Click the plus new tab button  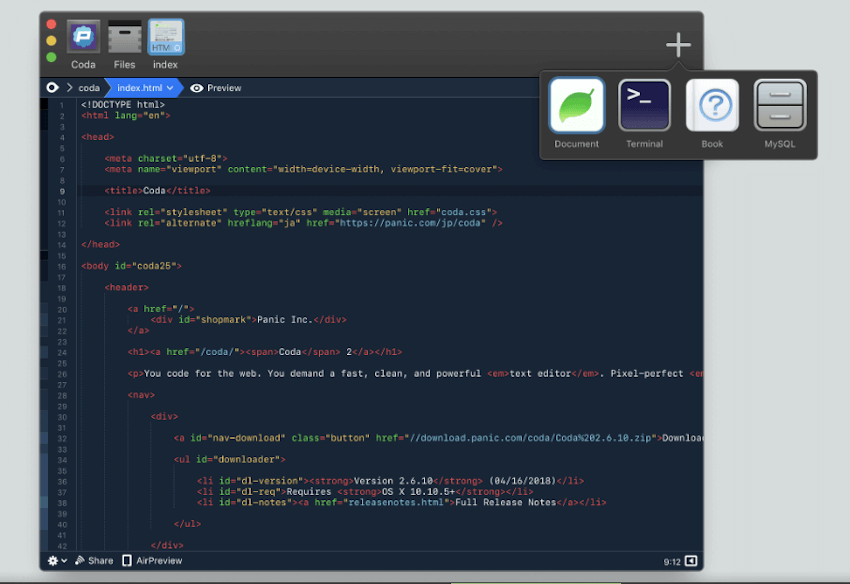tap(678, 44)
